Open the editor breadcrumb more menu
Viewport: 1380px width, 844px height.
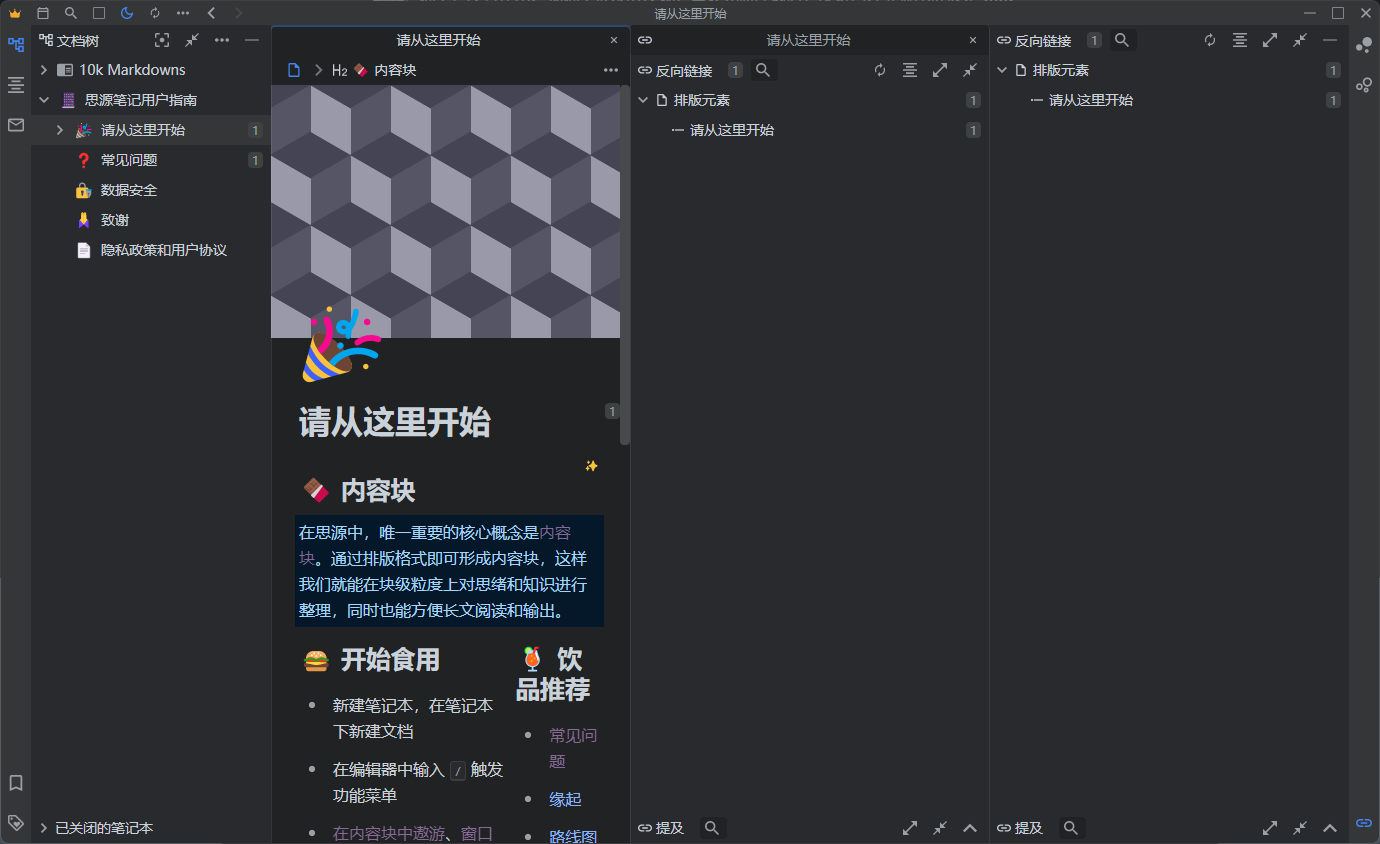click(x=610, y=70)
